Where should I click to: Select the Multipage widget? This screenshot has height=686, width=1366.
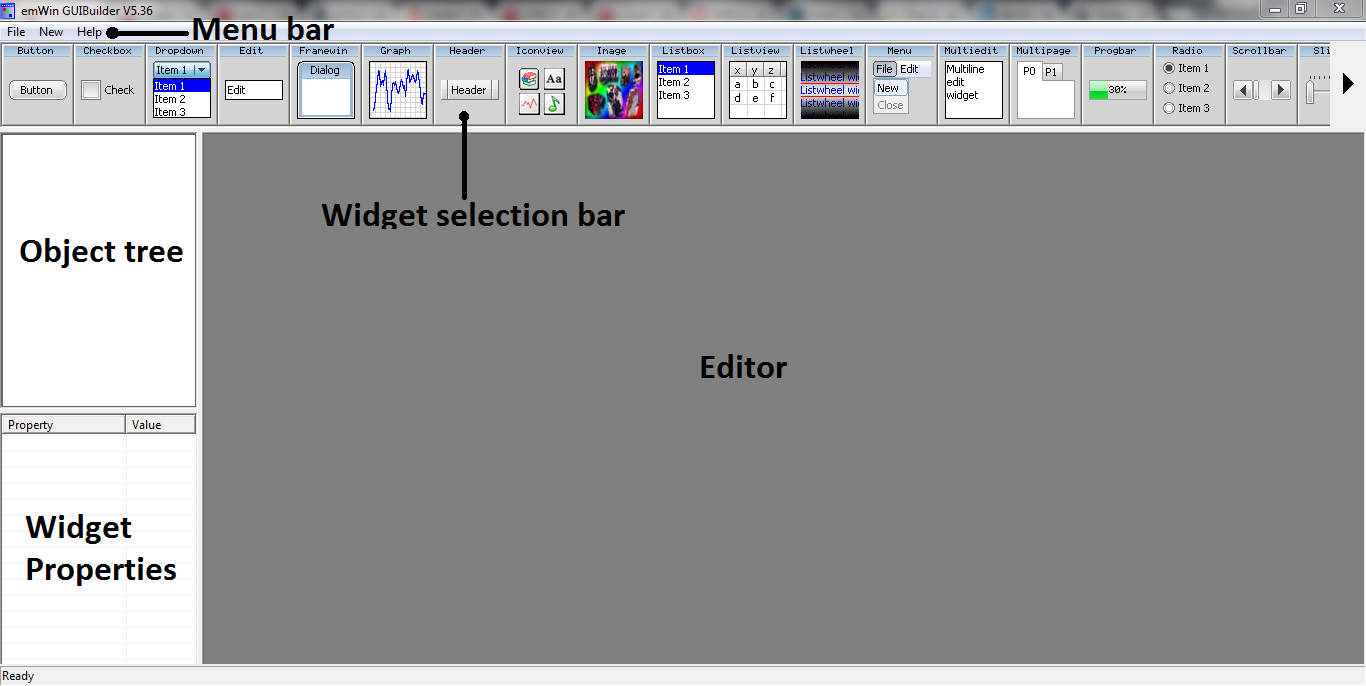(x=1044, y=88)
